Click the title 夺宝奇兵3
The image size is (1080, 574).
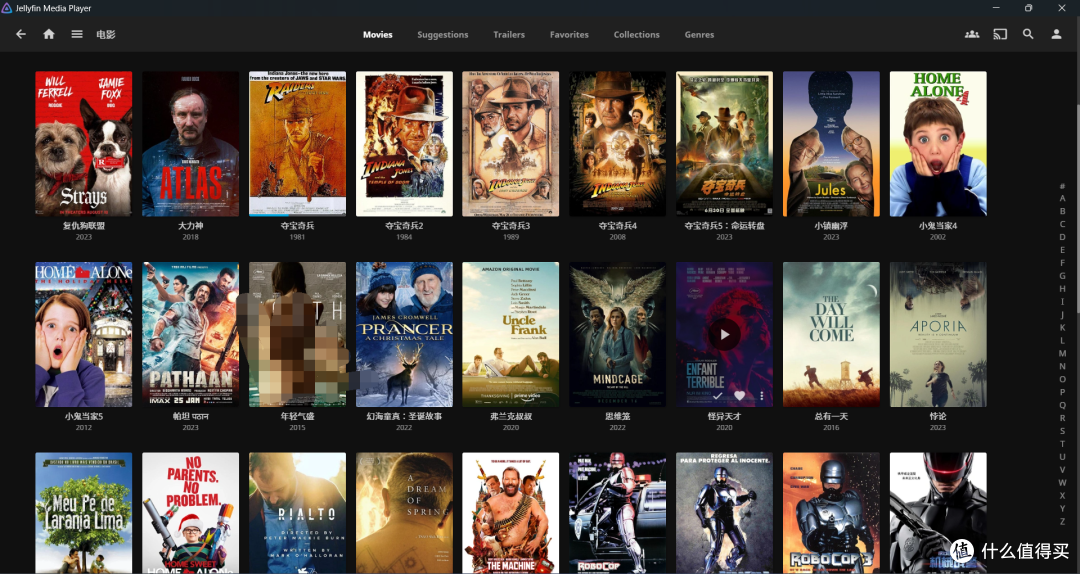[510, 225]
